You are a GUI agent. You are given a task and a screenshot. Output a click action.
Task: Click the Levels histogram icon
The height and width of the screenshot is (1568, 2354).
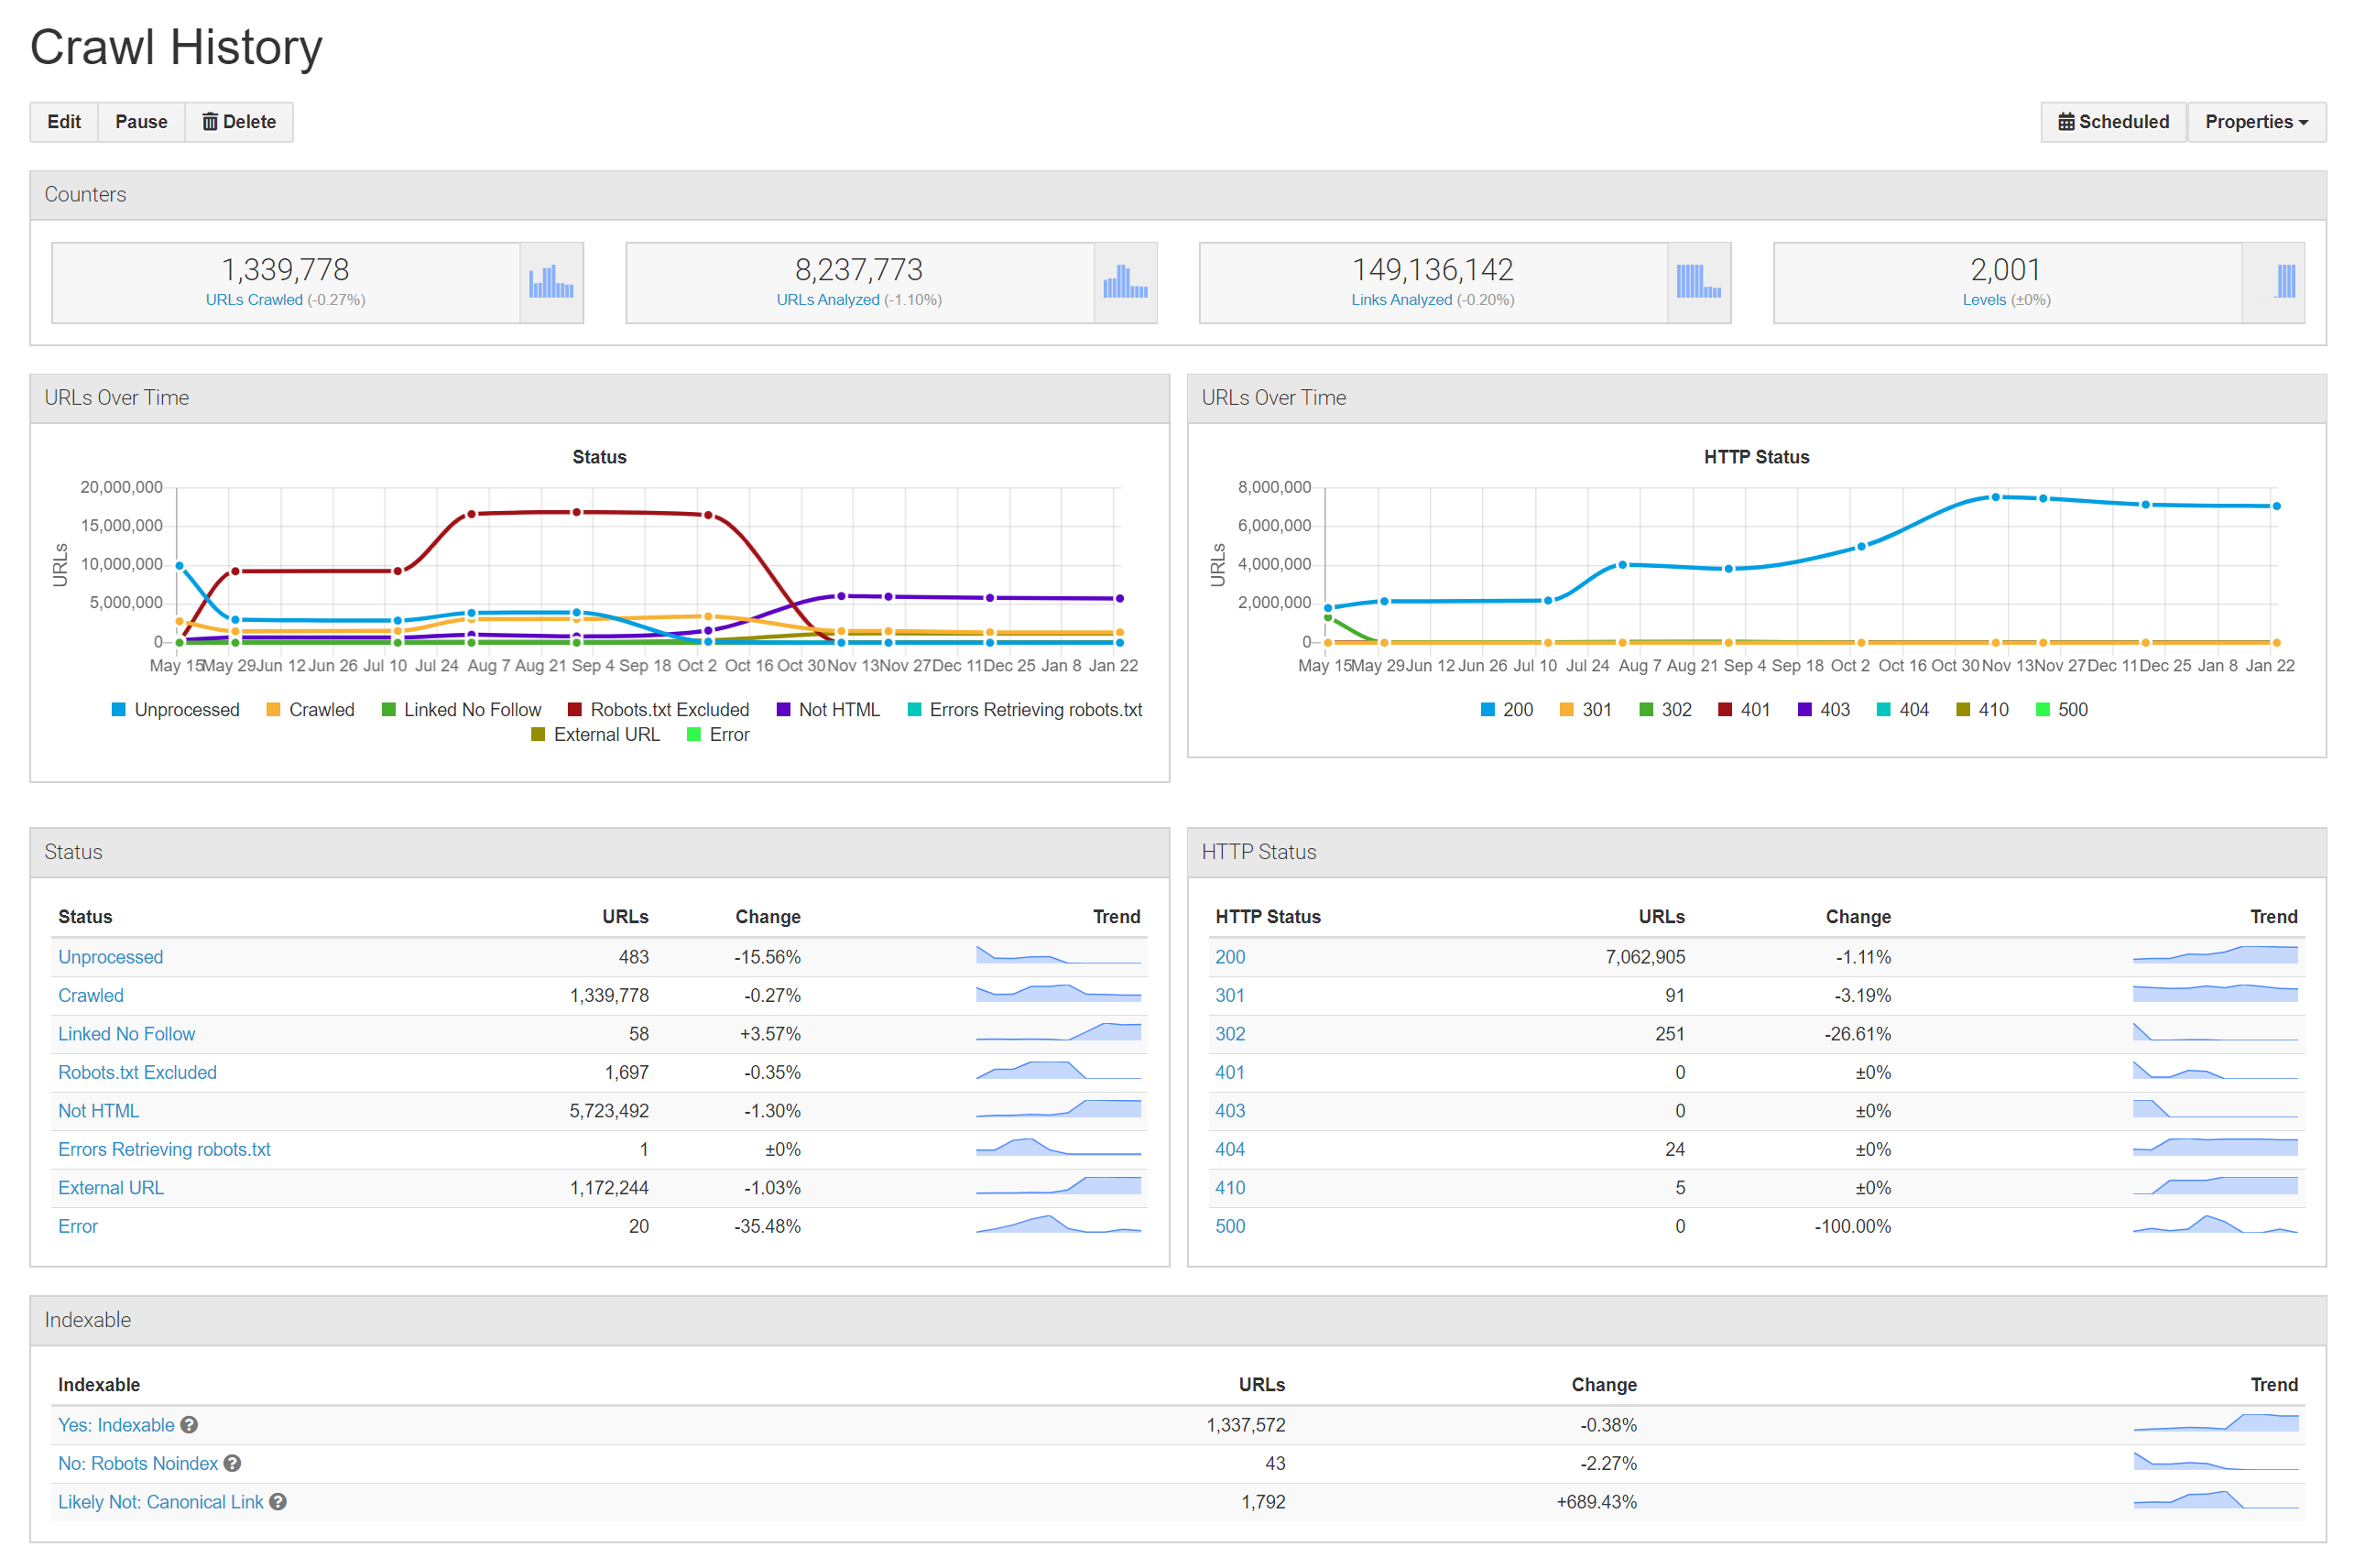click(x=2284, y=282)
